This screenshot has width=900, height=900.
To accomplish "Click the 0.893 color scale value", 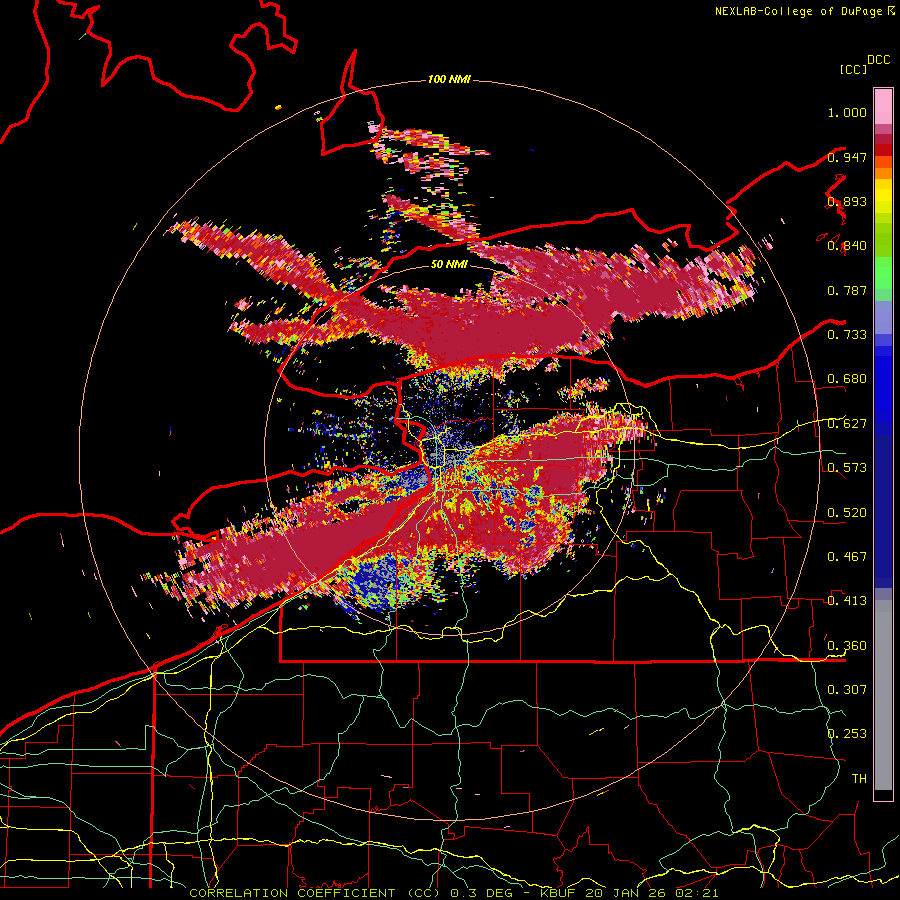I will pos(847,201).
